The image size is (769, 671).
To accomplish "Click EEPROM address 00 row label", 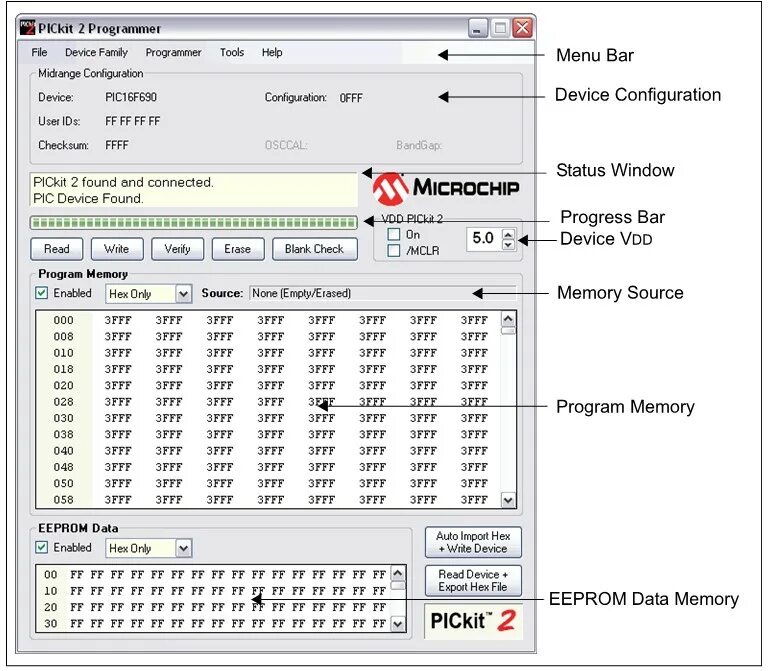I will pos(51,574).
